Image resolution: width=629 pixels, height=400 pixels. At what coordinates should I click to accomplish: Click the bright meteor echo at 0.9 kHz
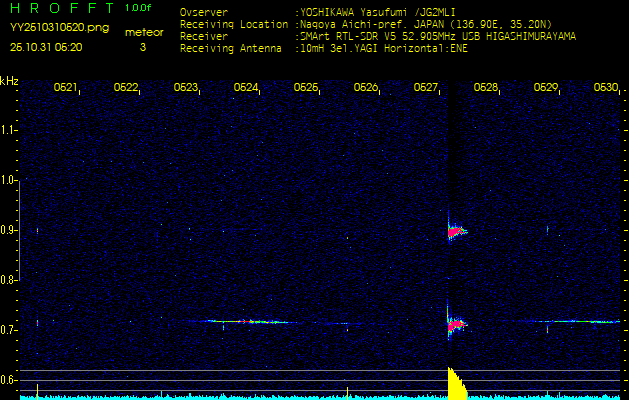(x=456, y=232)
